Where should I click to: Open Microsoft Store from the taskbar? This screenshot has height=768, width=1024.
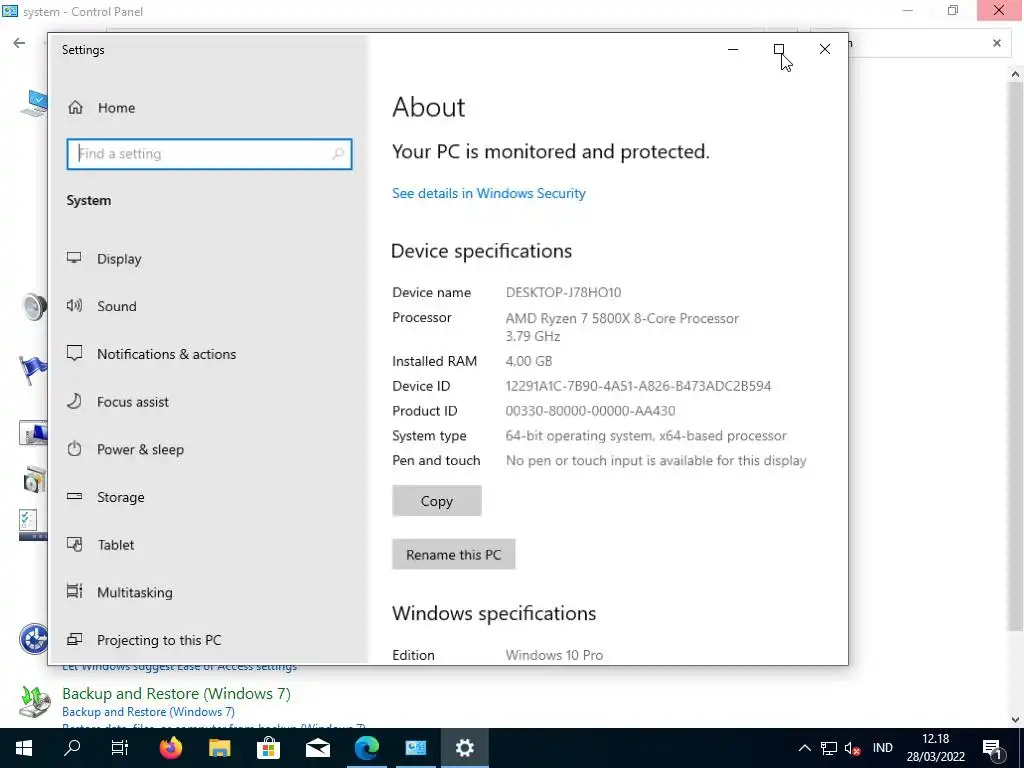[x=268, y=748]
